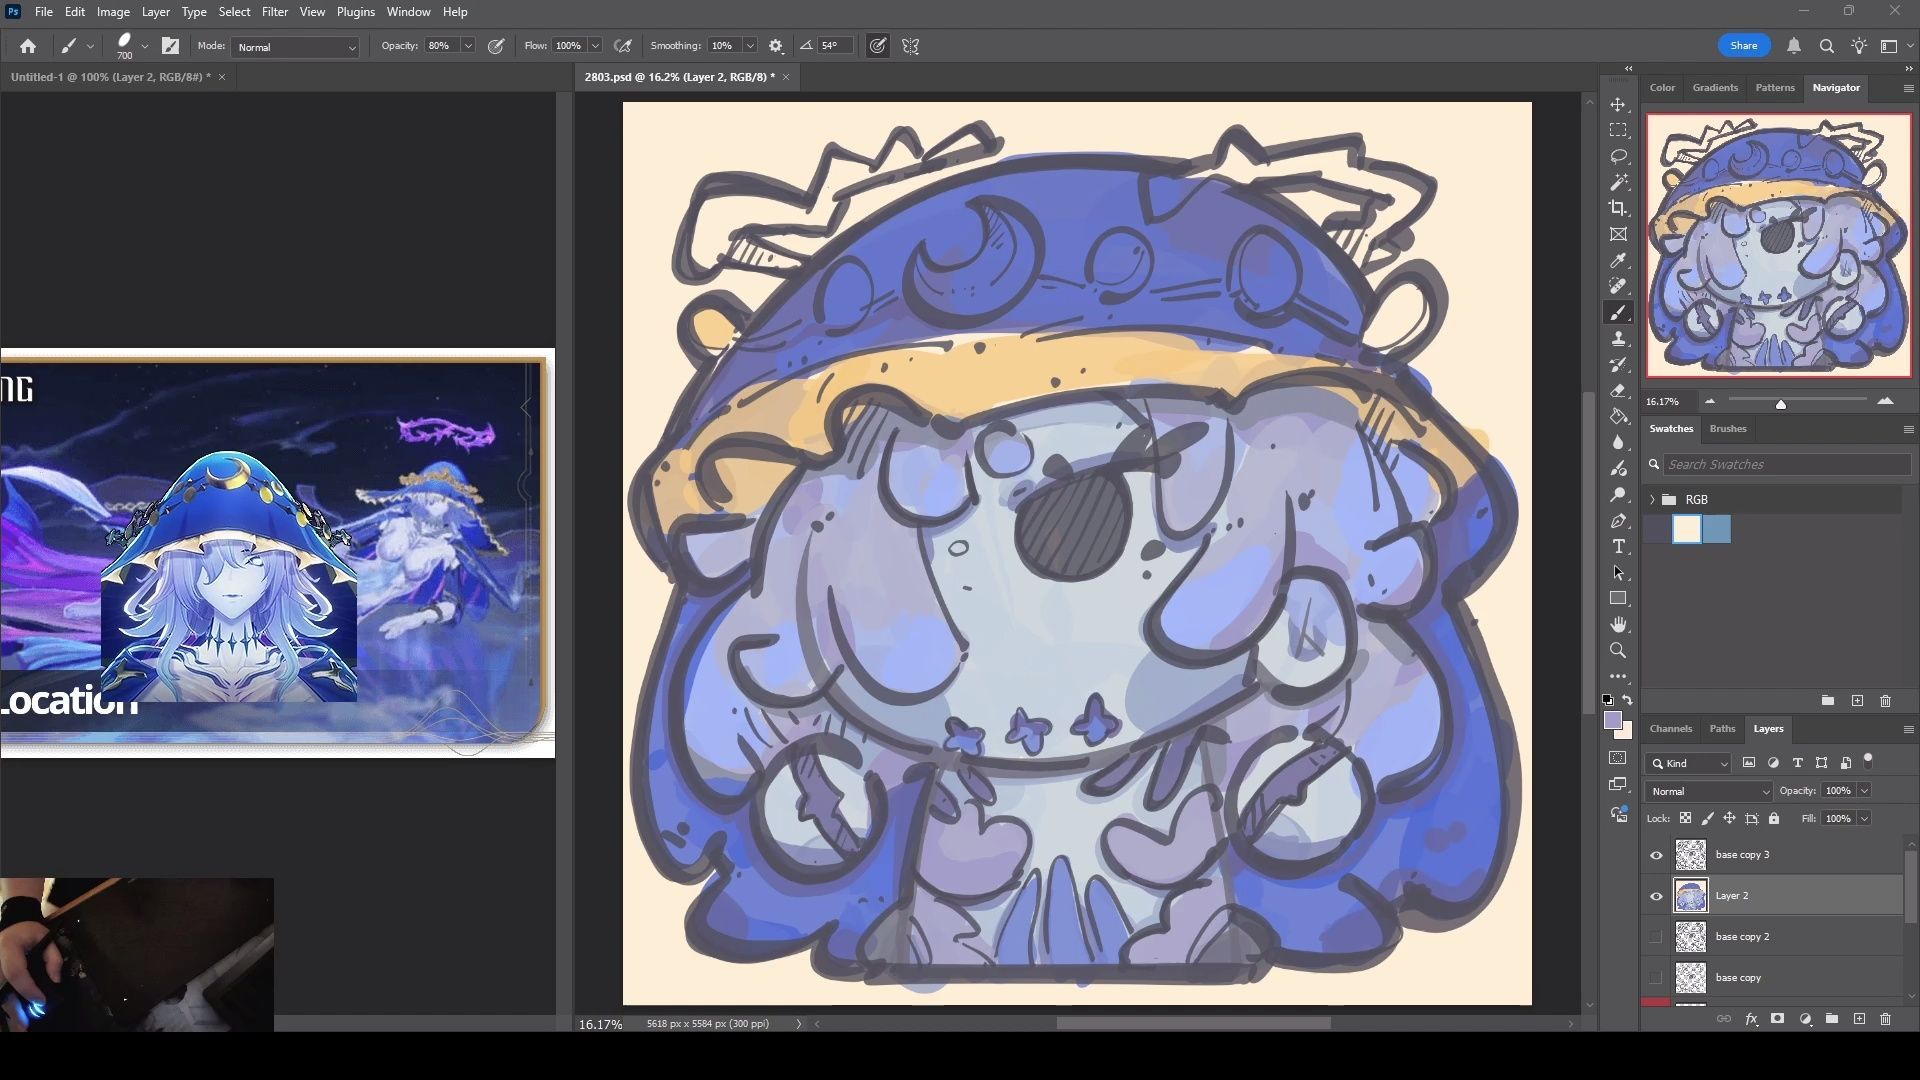The width and height of the screenshot is (1920, 1080).
Task: Select the Zoom tool
Action: tap(1618, 651)
